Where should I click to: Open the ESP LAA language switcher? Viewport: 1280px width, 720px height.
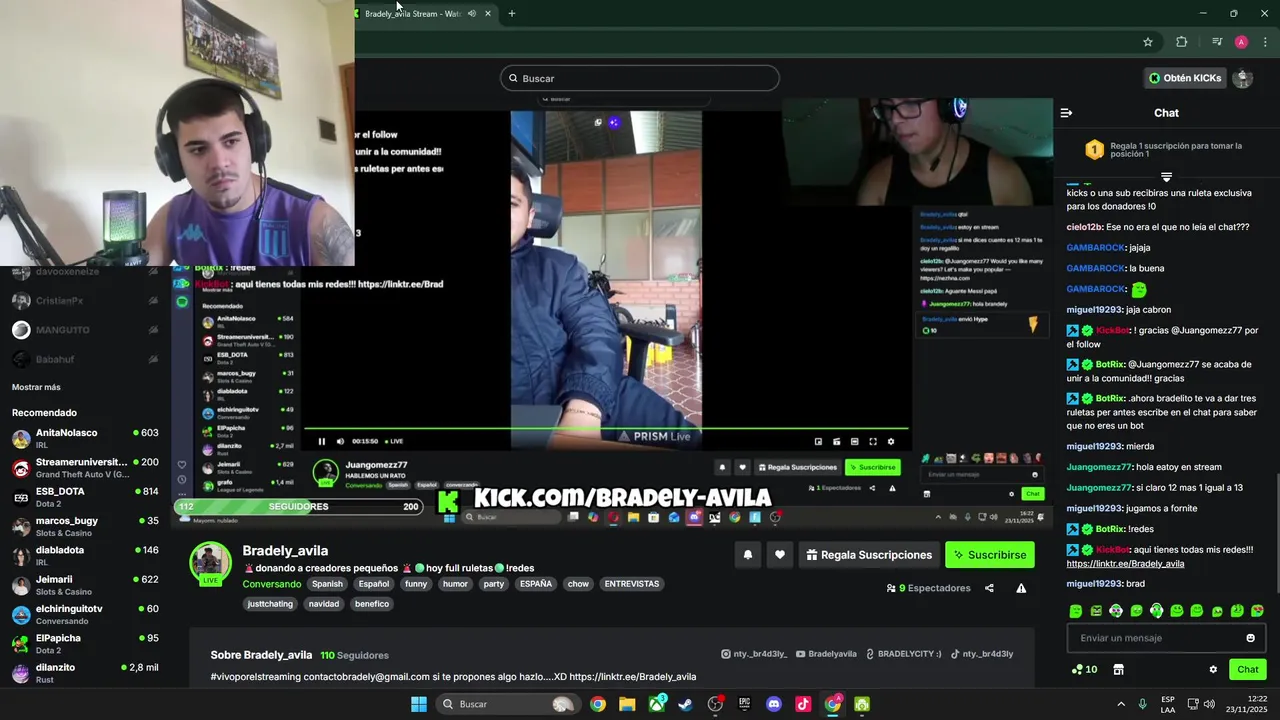(1168, 704)
